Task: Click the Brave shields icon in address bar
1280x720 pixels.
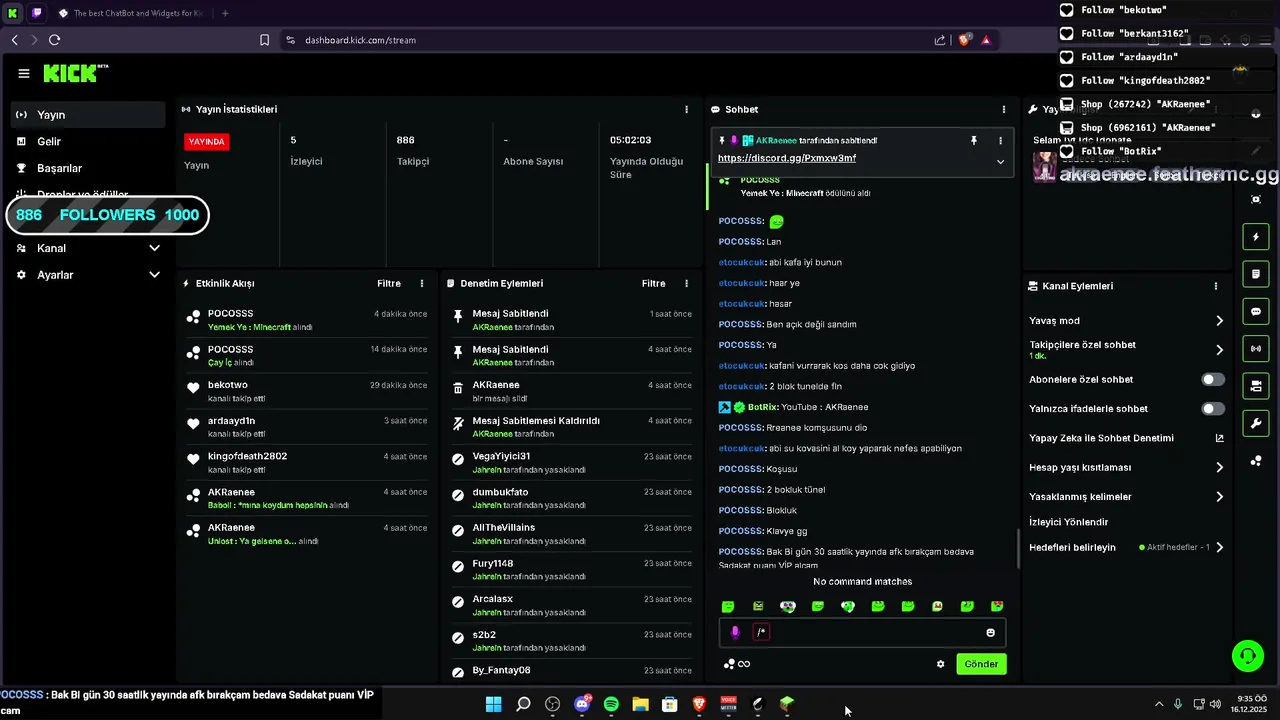Action: tap(964, 40)
